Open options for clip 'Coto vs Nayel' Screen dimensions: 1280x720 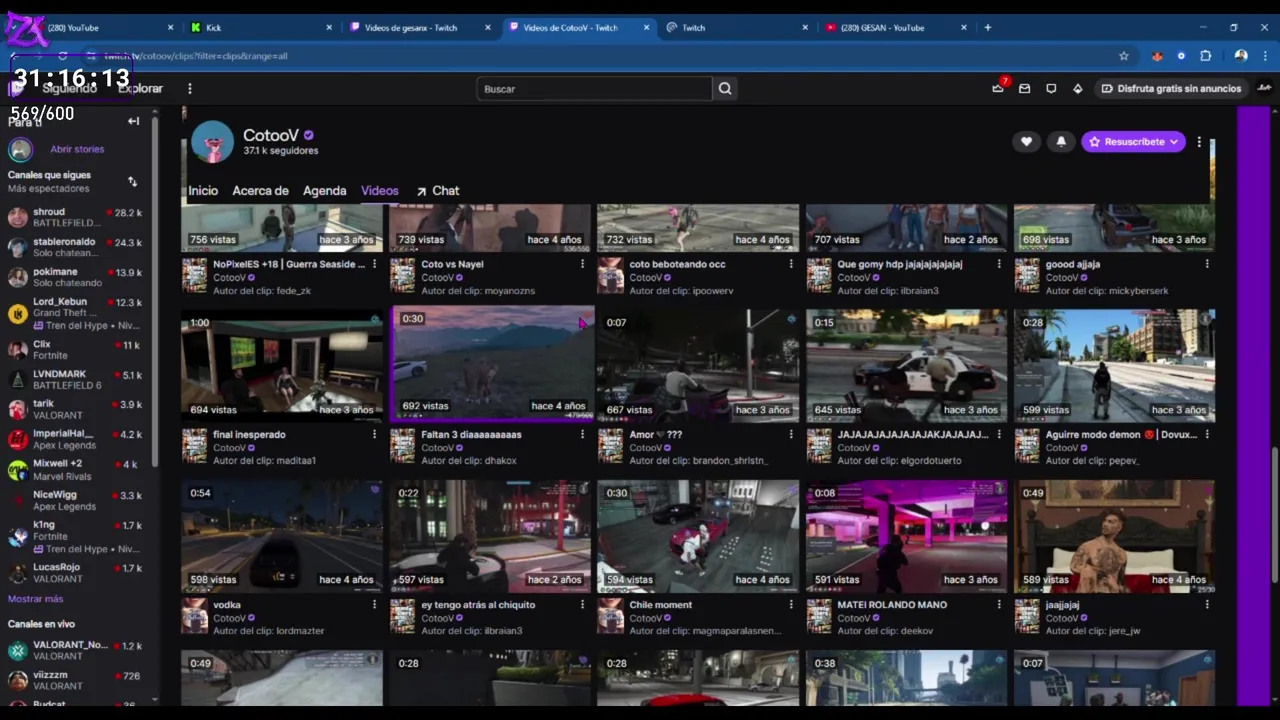click(x=582, y=264)
